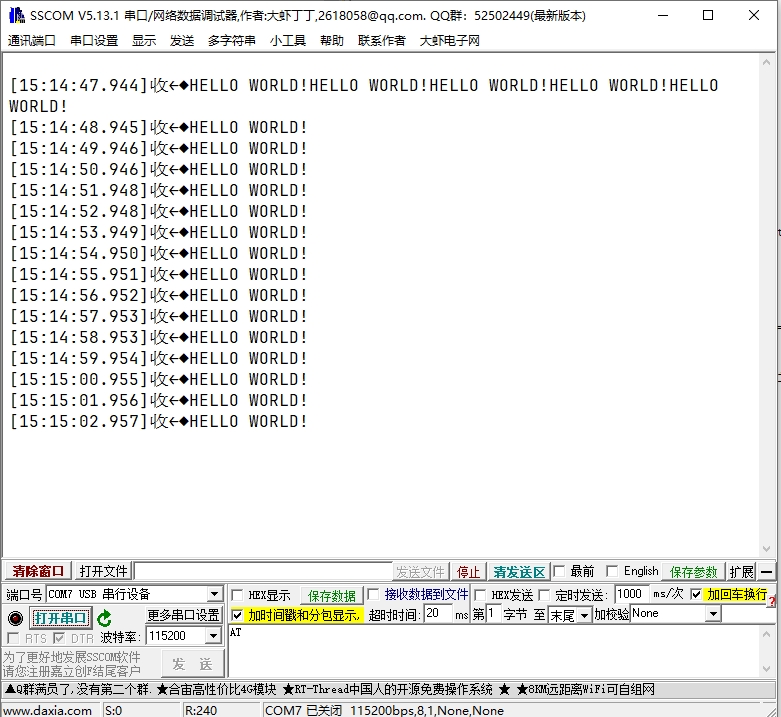This screenshot has width=781, height=717.
Task: Open the 末尾 byte range dropdown
Action: [x=584, y=616]
